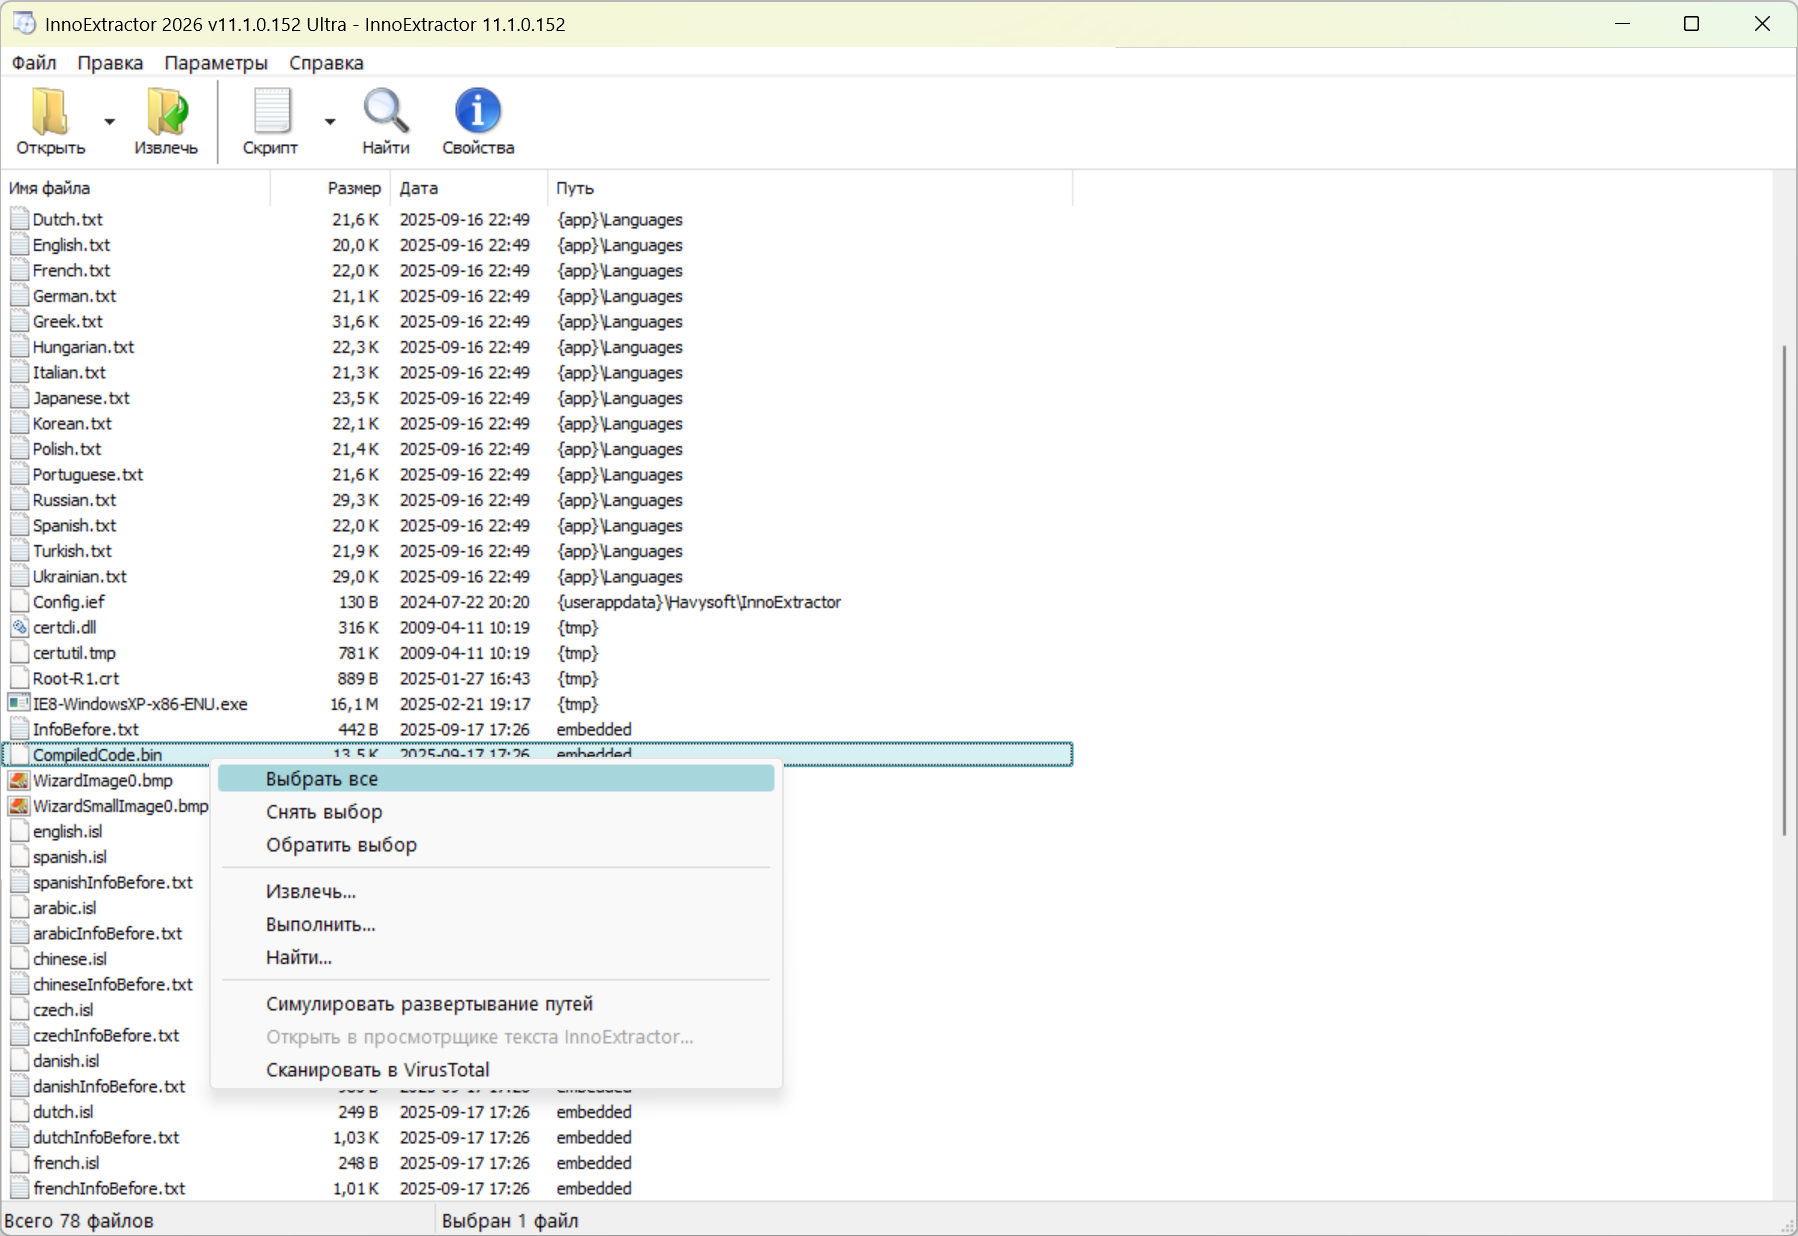Click the WizardSmallImage0.bmp image icon
The width and height of the screenshot is (1798, 1236).
[19, 805]
